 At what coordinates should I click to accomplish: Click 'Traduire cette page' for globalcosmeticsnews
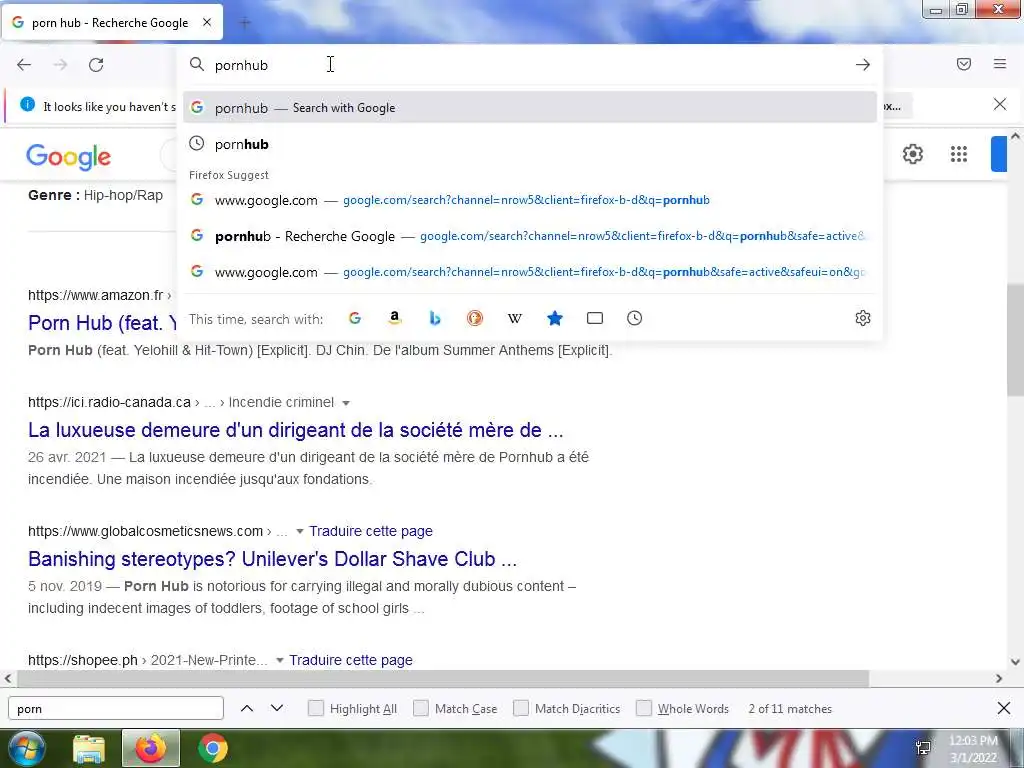(371, 531)
